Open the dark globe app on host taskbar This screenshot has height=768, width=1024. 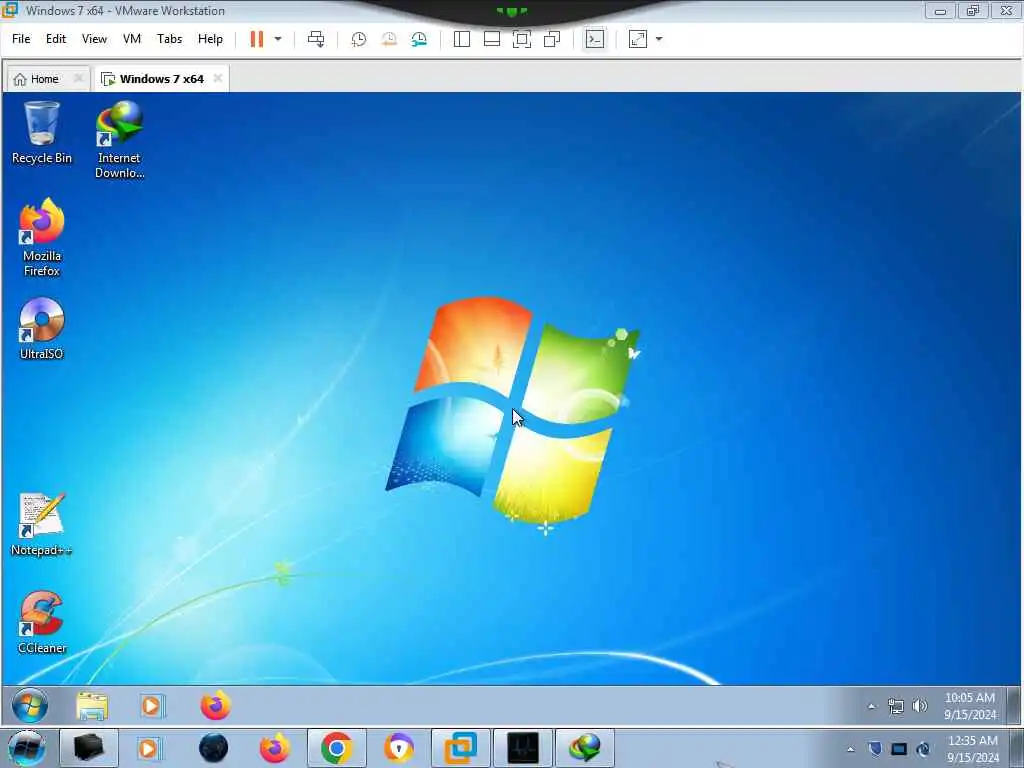(x=213, y=748)
